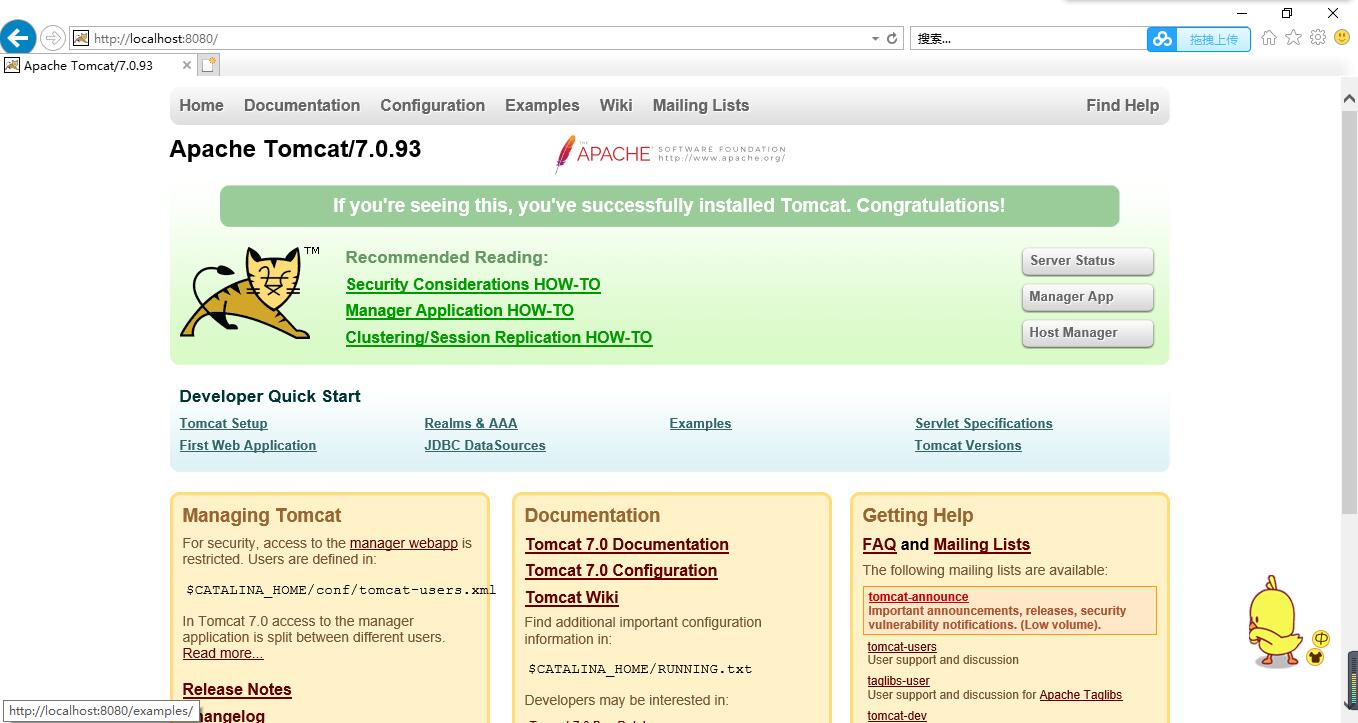The width and height of the screenshot is (1358, 723).
Task: Click Read more... under Managing Tomcat
Action: click(x=223, y=653)
